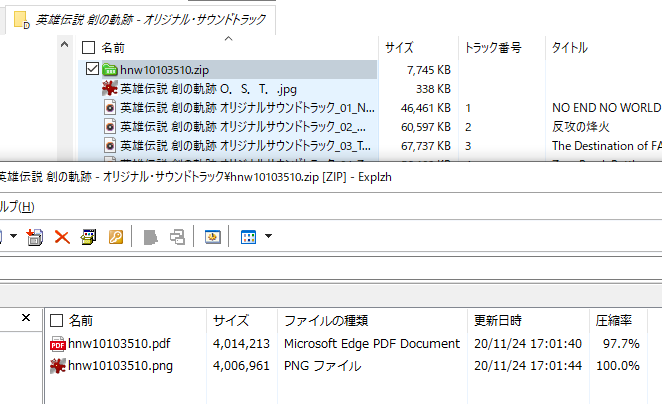Click the Explzh window title bar text
Image resolution: width=662 pixels, height=404 pixels.
coord(195,177)
